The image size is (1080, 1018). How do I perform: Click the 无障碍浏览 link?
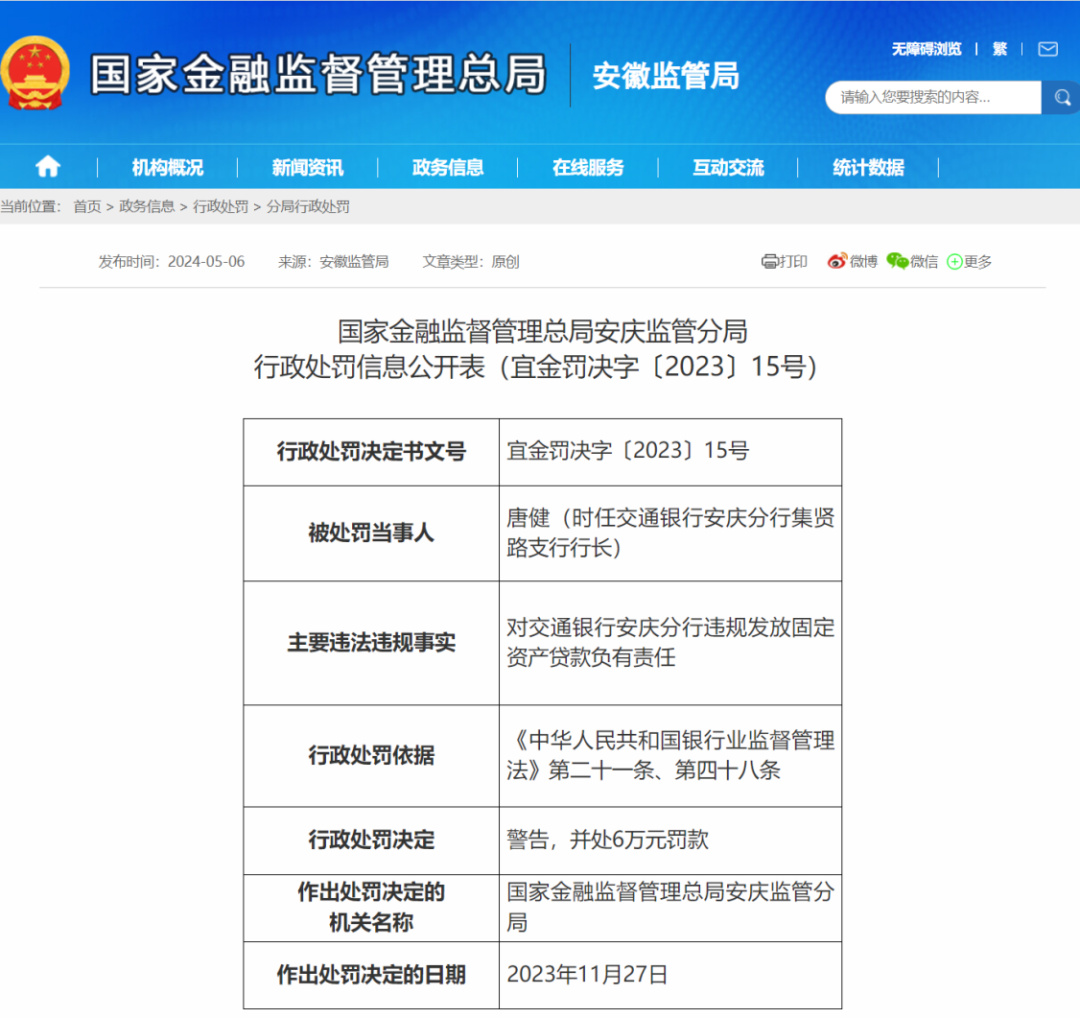926,49
